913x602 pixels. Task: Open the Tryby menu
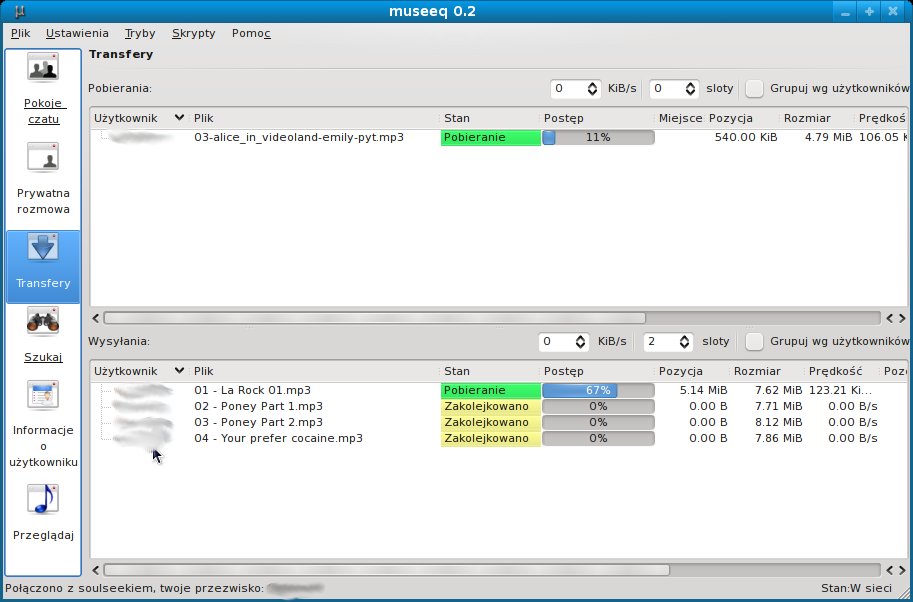click(140, 33)
